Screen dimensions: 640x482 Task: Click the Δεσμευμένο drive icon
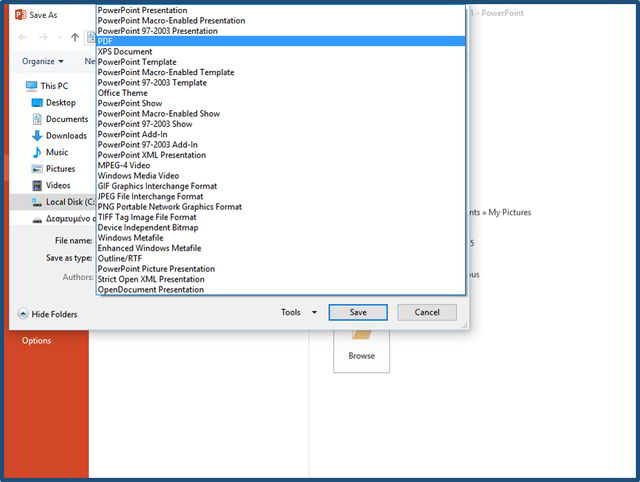click(x=37, y=220)
